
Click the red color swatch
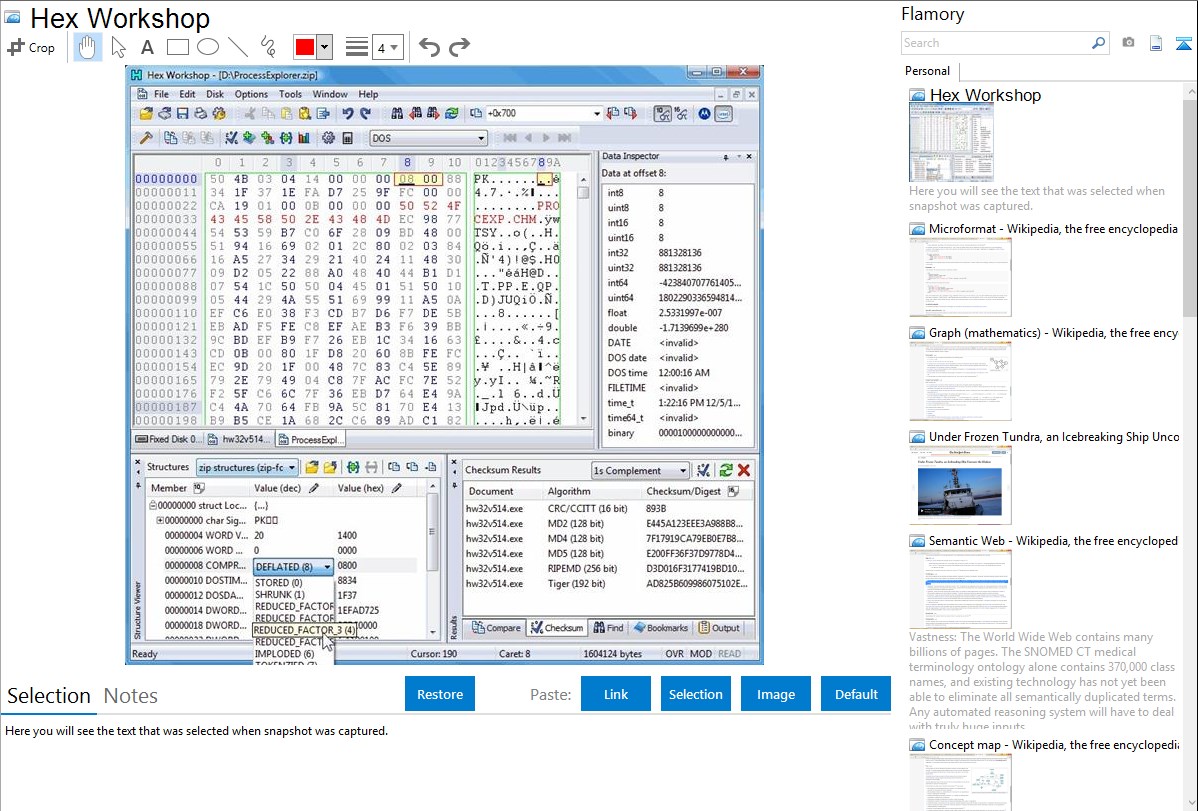point(305,47)
